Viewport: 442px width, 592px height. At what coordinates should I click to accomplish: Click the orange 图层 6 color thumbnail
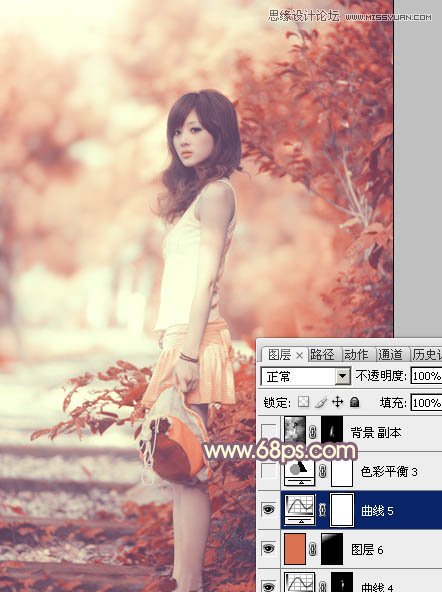pyautogui.click(x=295, y=549)
